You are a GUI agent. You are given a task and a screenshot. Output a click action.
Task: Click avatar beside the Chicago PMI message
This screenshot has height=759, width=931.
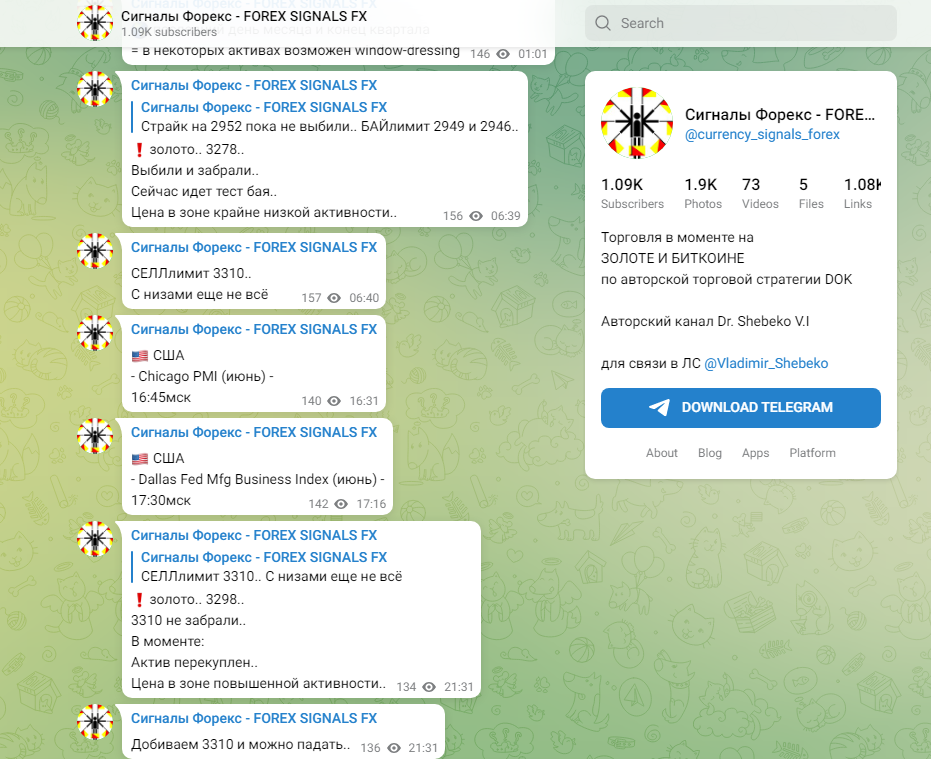(x=95, y=333)
